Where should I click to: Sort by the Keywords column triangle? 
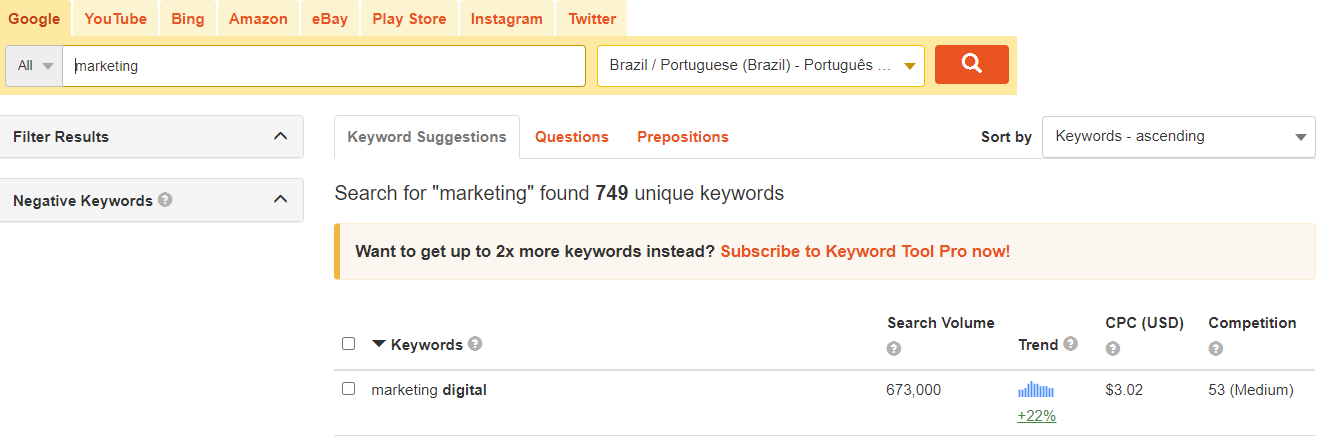tap(378, 344)
